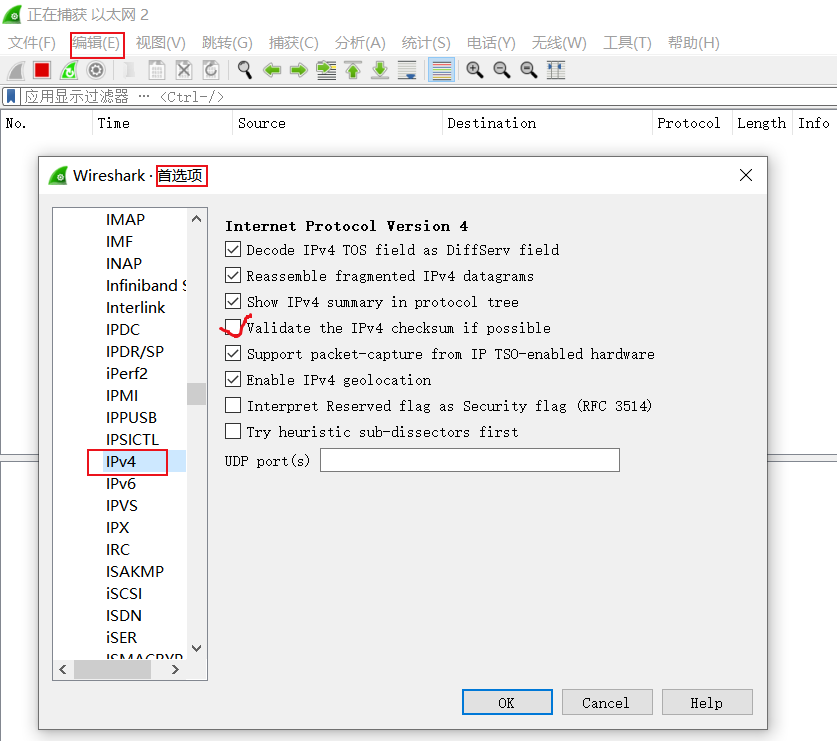Open the 电话(Y) menu
The height and width of the screenshot is (741, 837).
491,43
